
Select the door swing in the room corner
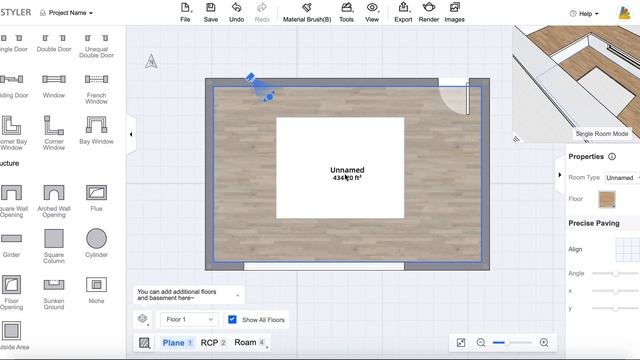[454, 98]
